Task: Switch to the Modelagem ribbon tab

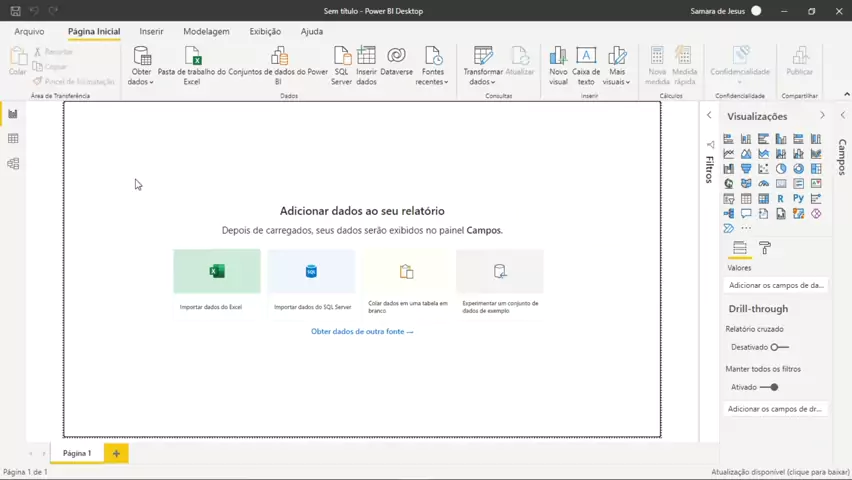Action: 206,32
